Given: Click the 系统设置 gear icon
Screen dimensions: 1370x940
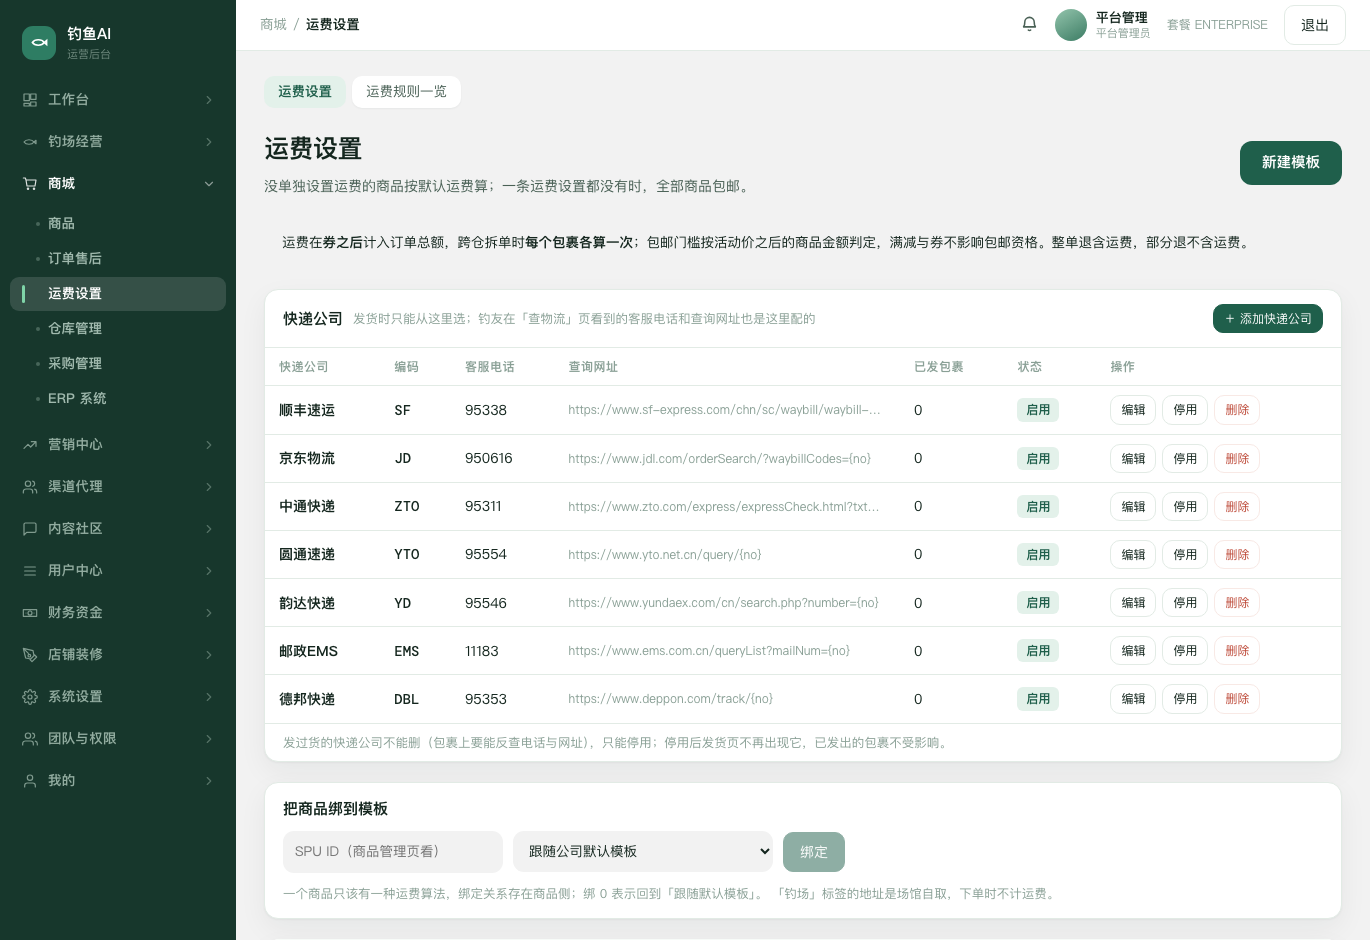Looking at the screenshot, I should coord(30,697).
